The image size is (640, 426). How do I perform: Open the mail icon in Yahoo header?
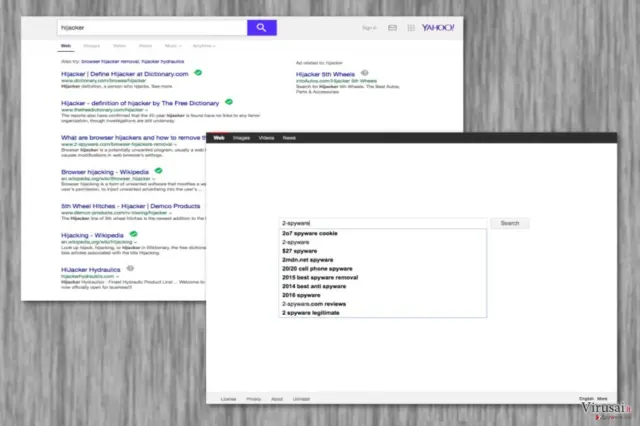click(392, 28)
